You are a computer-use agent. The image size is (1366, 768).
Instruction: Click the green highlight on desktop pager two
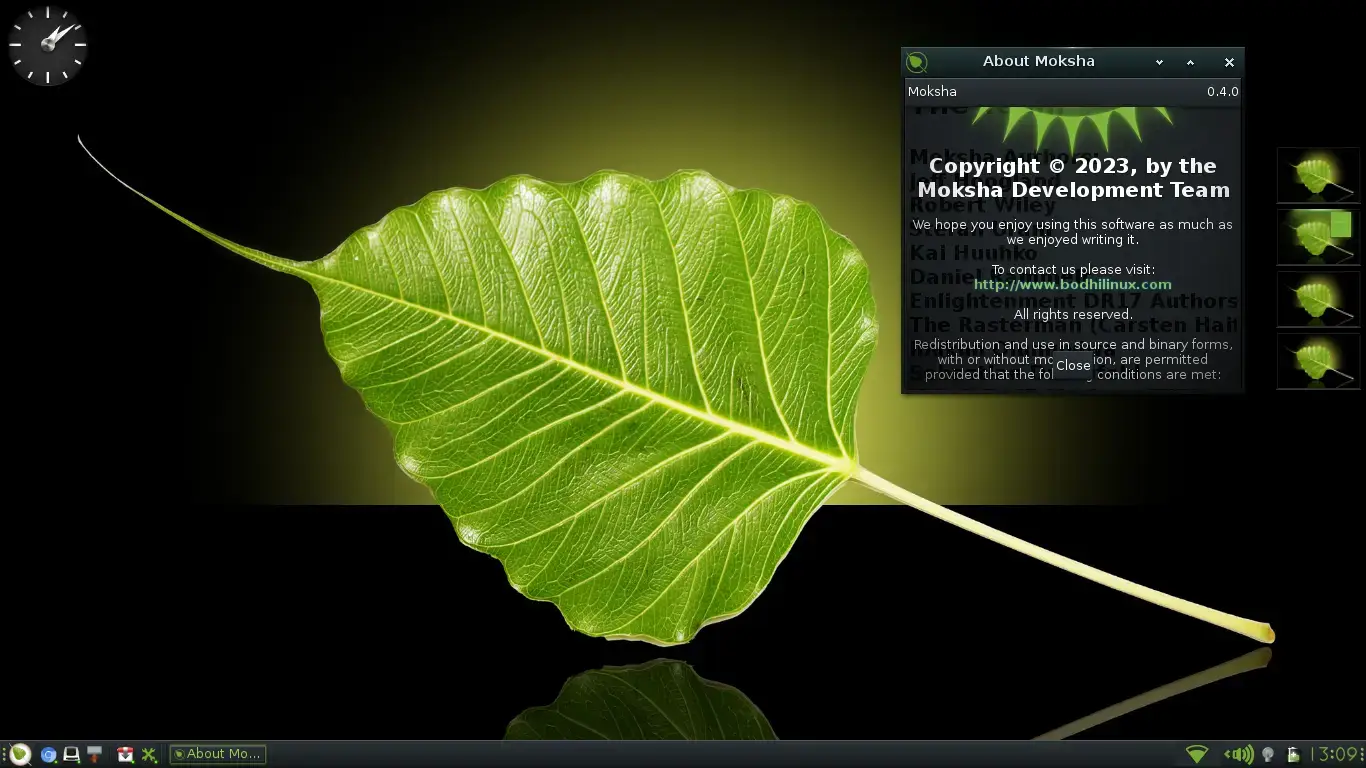click(1340, 222)
